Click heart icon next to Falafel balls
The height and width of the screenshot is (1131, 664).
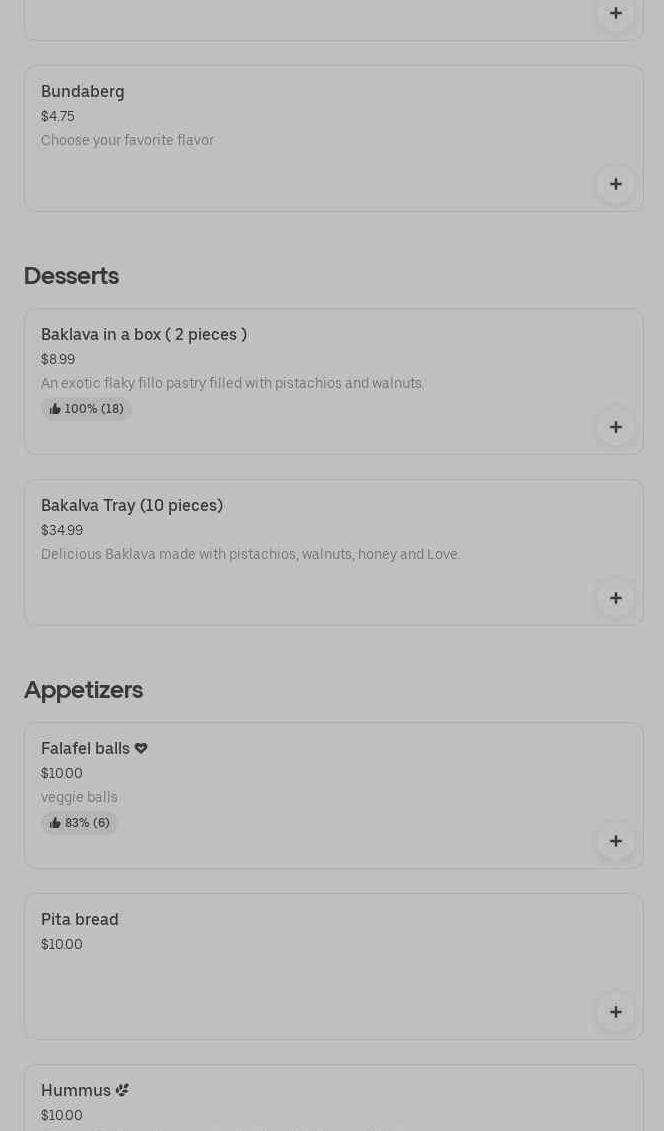click(x=141, y=749)
